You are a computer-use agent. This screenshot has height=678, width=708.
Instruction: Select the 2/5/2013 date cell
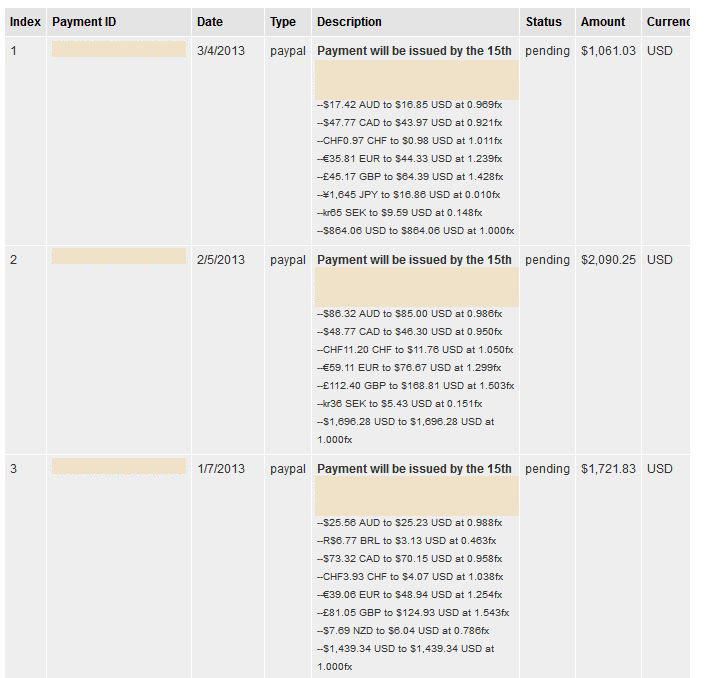[220, 260]
